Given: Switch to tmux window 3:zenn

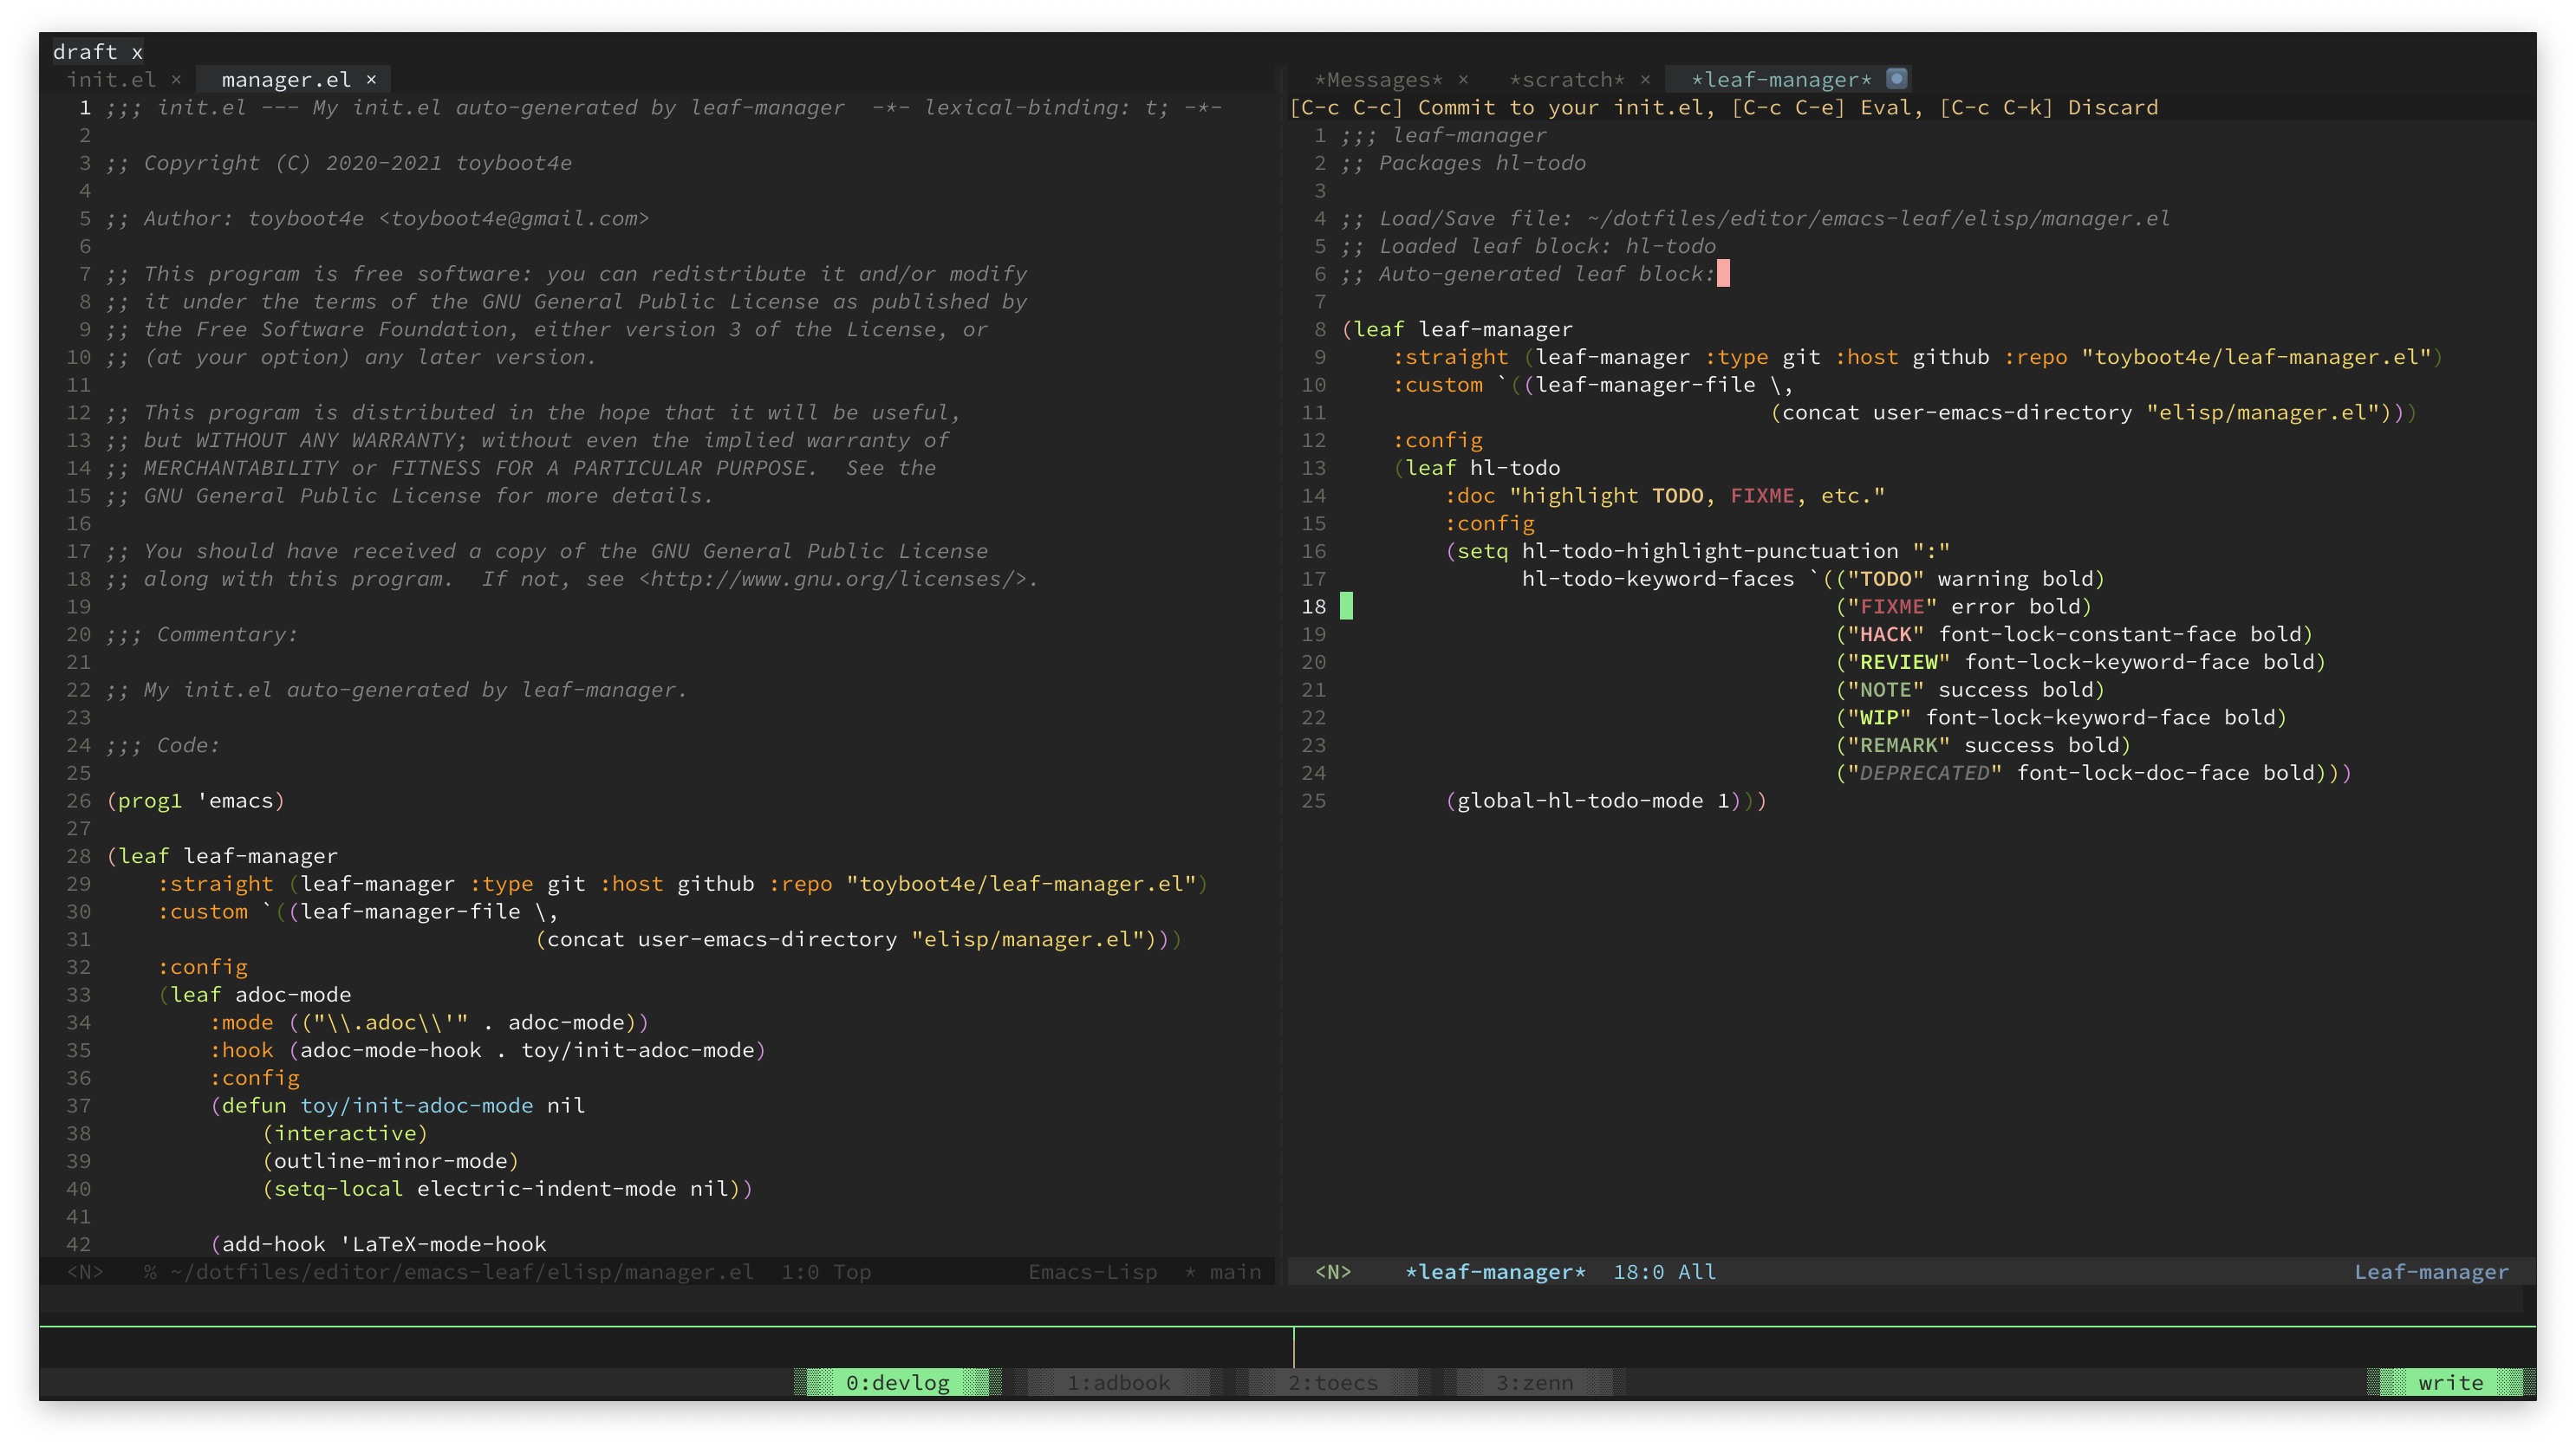Looking at the screenshot, I should [x=1534, y=1382].
